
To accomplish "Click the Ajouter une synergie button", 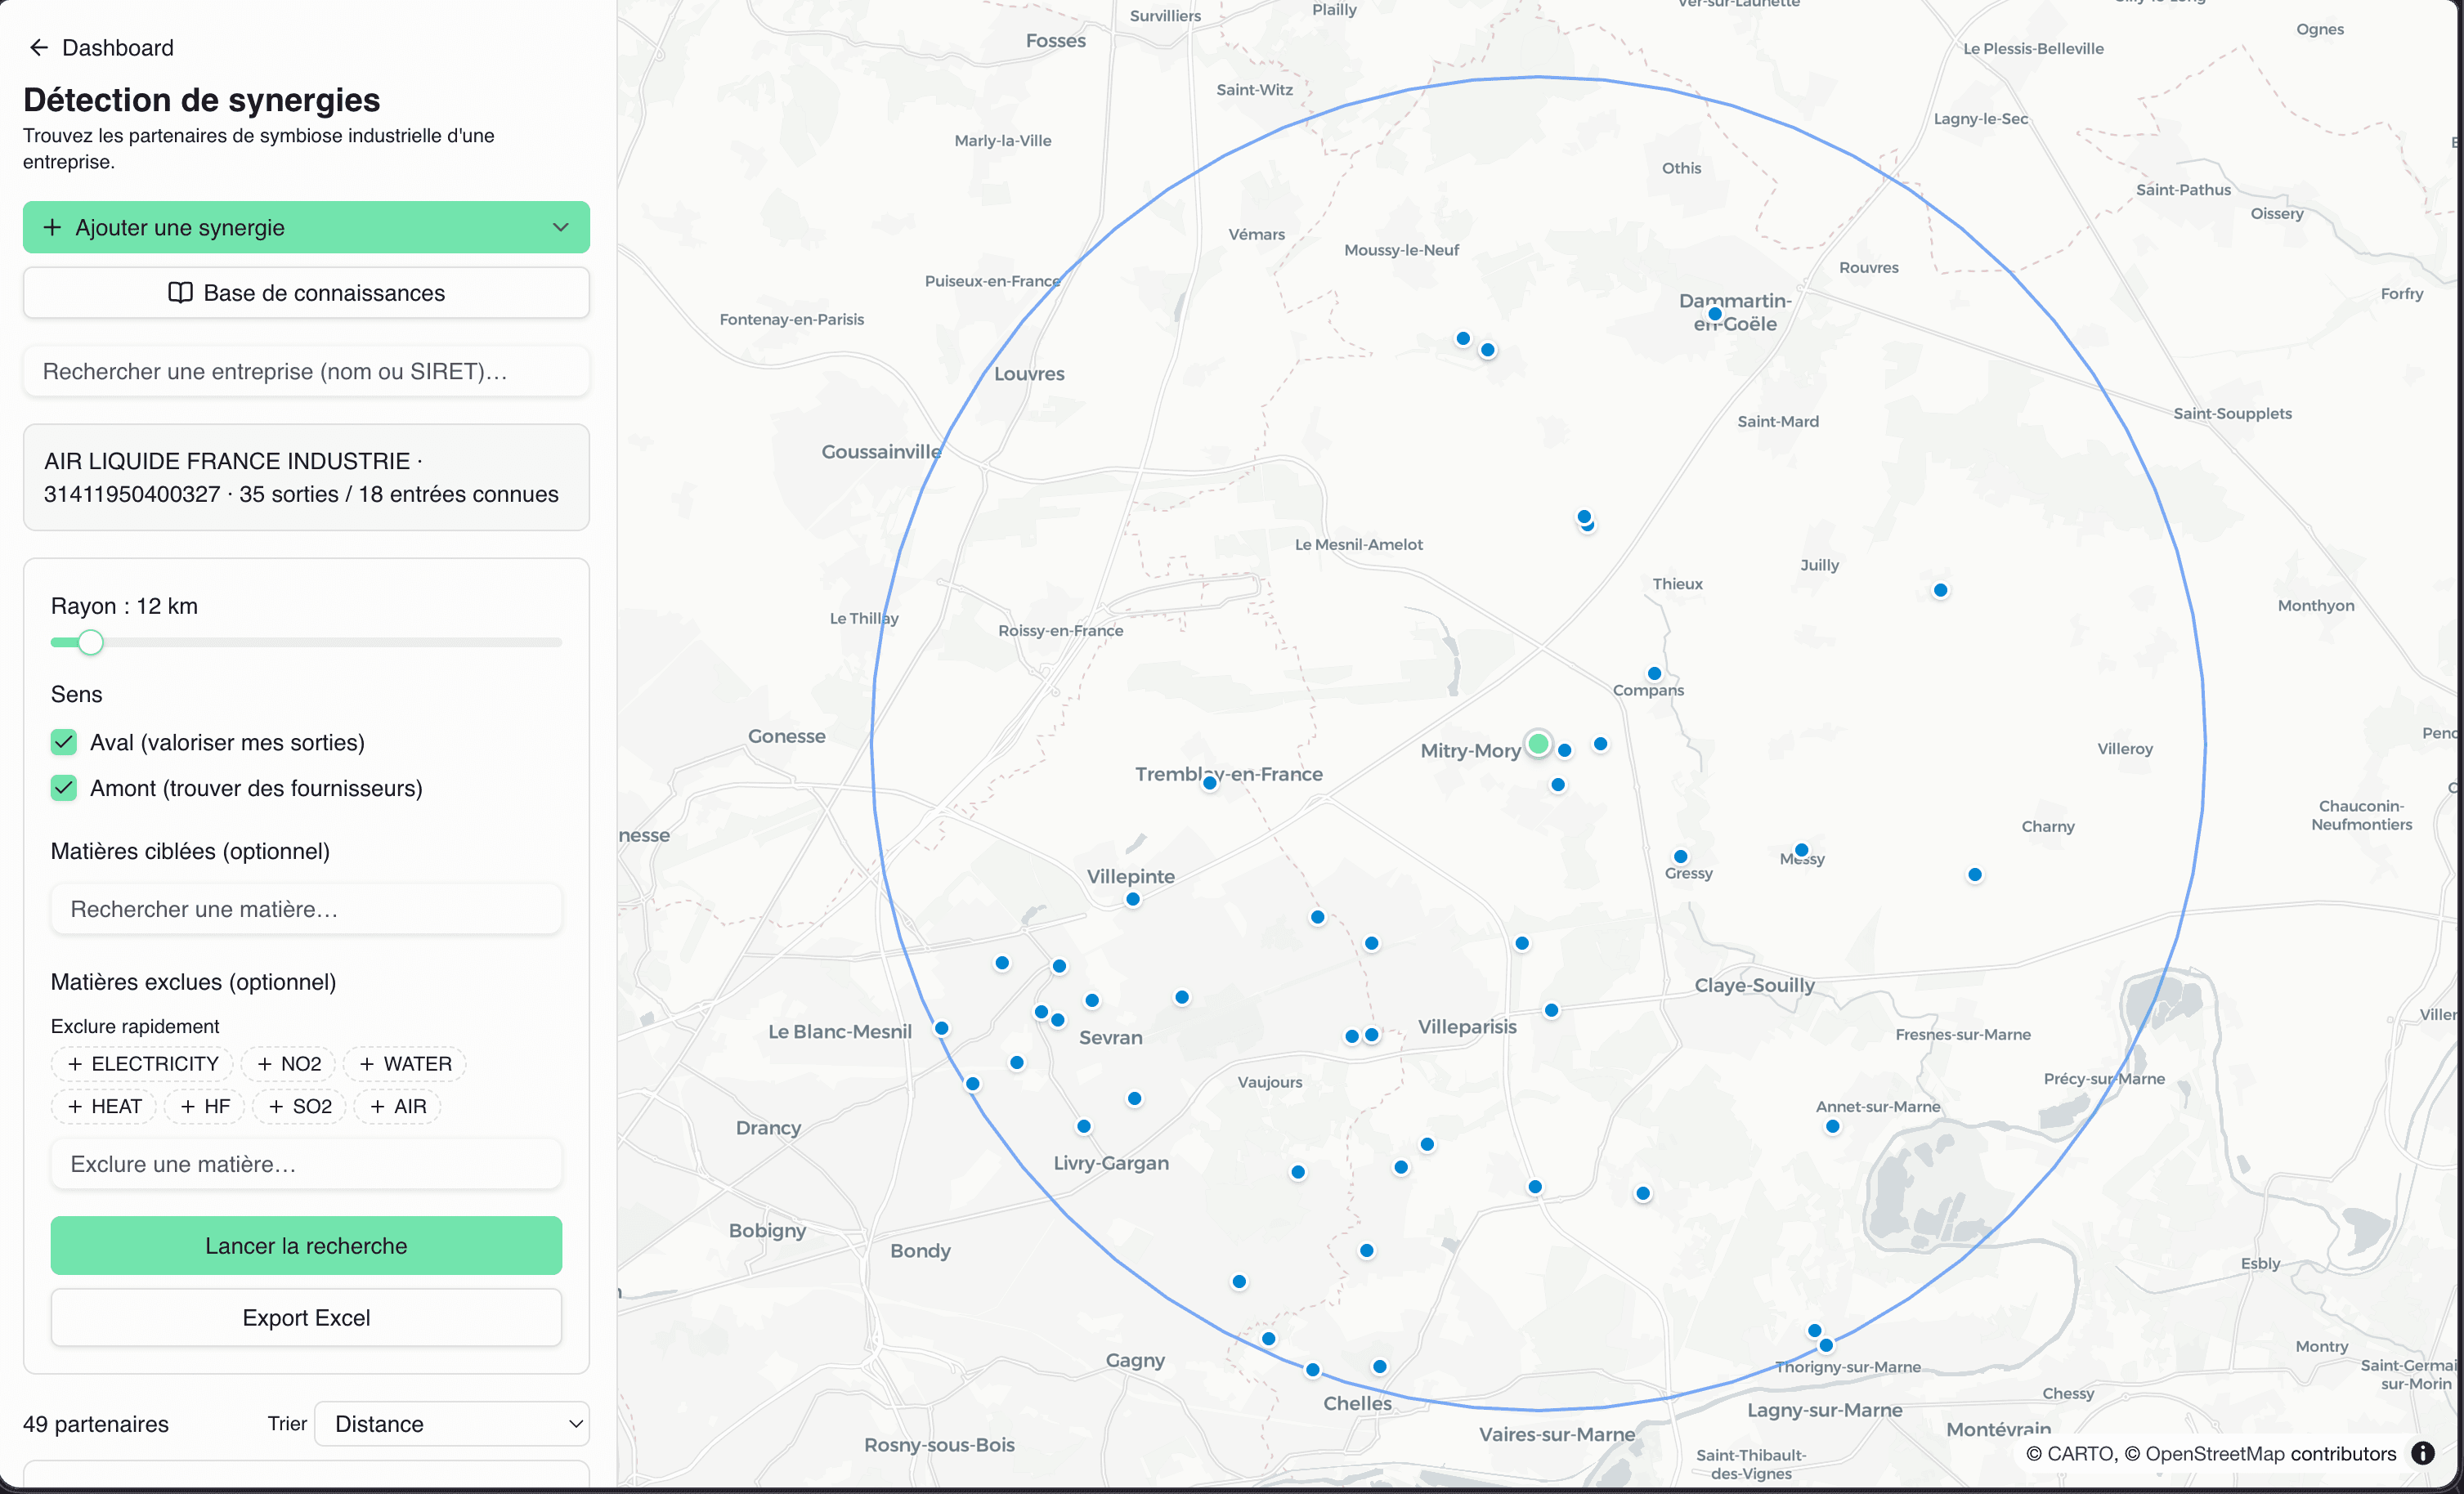I will [306, 227].
